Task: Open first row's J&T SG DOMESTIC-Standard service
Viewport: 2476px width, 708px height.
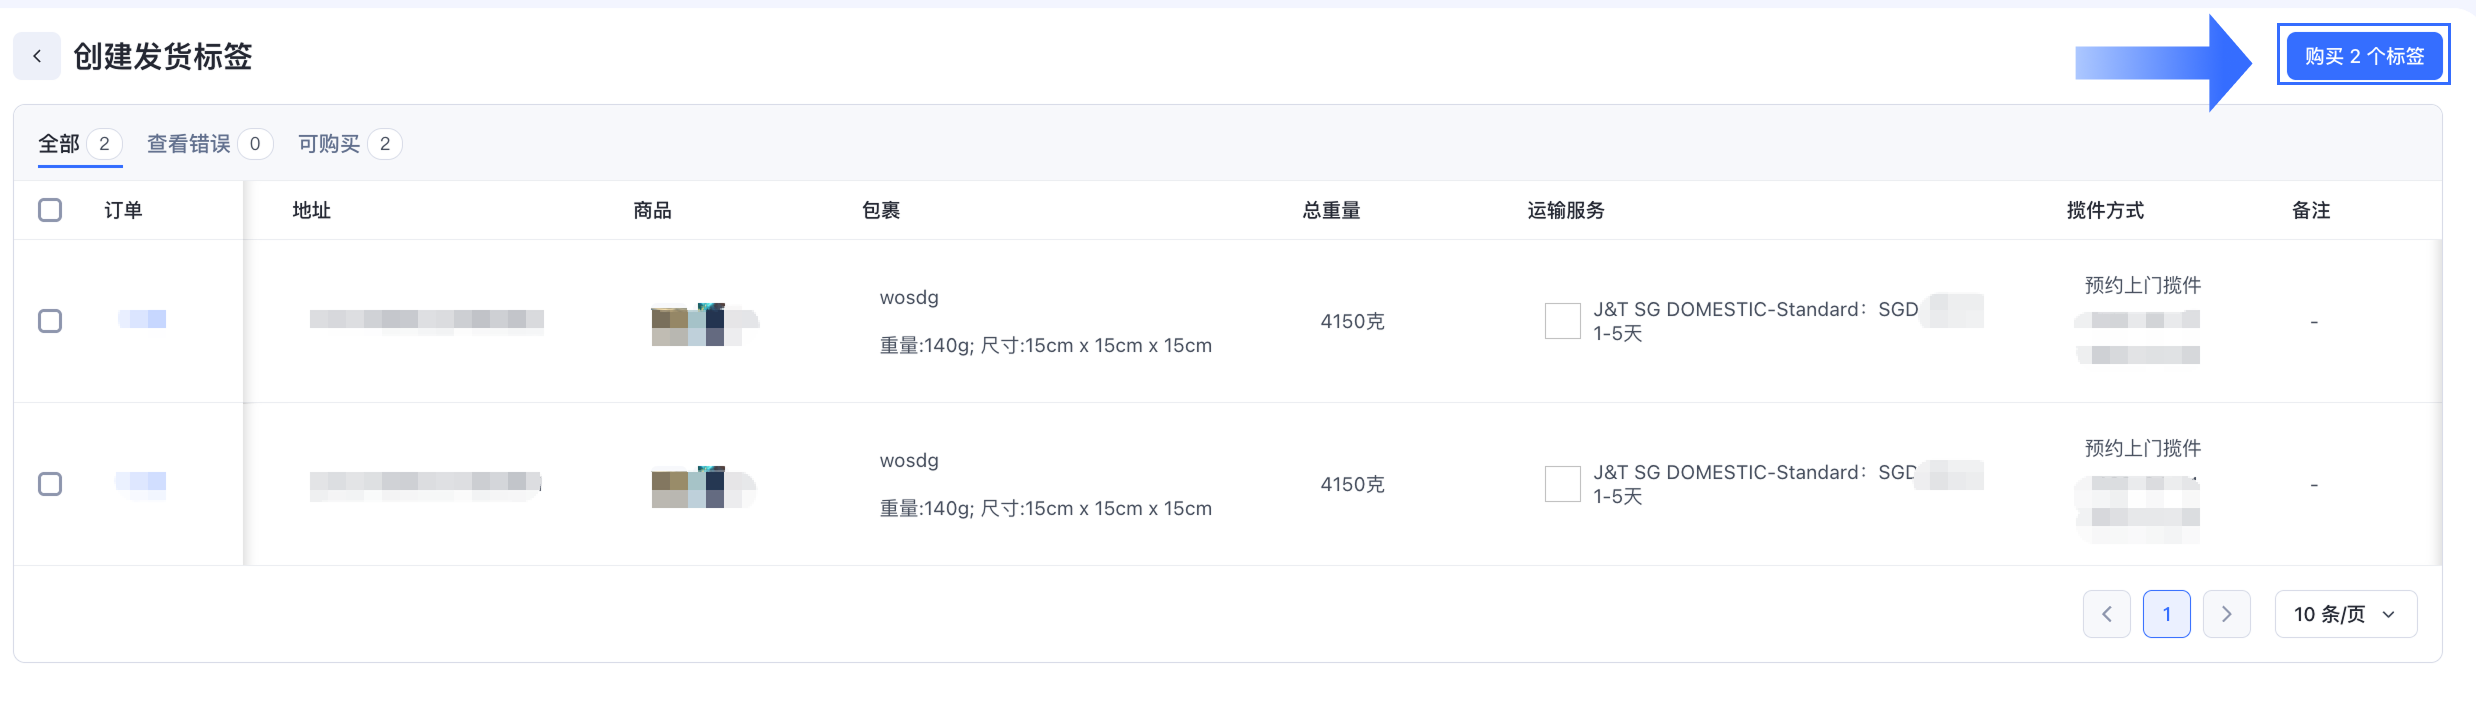Action: (x=1754, y=310)
